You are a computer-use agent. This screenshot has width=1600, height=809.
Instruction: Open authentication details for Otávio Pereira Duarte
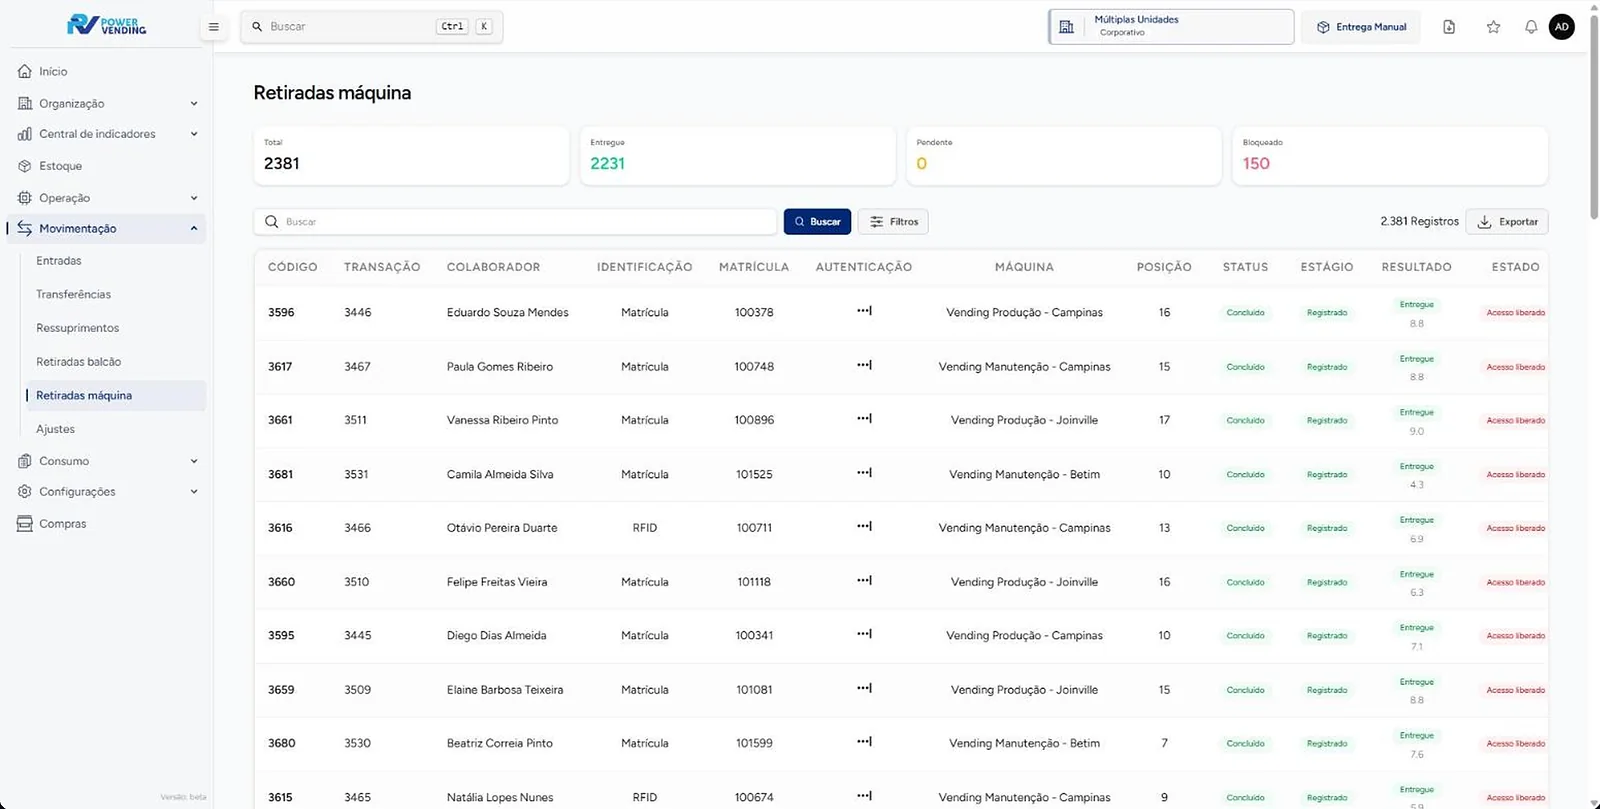864,527
